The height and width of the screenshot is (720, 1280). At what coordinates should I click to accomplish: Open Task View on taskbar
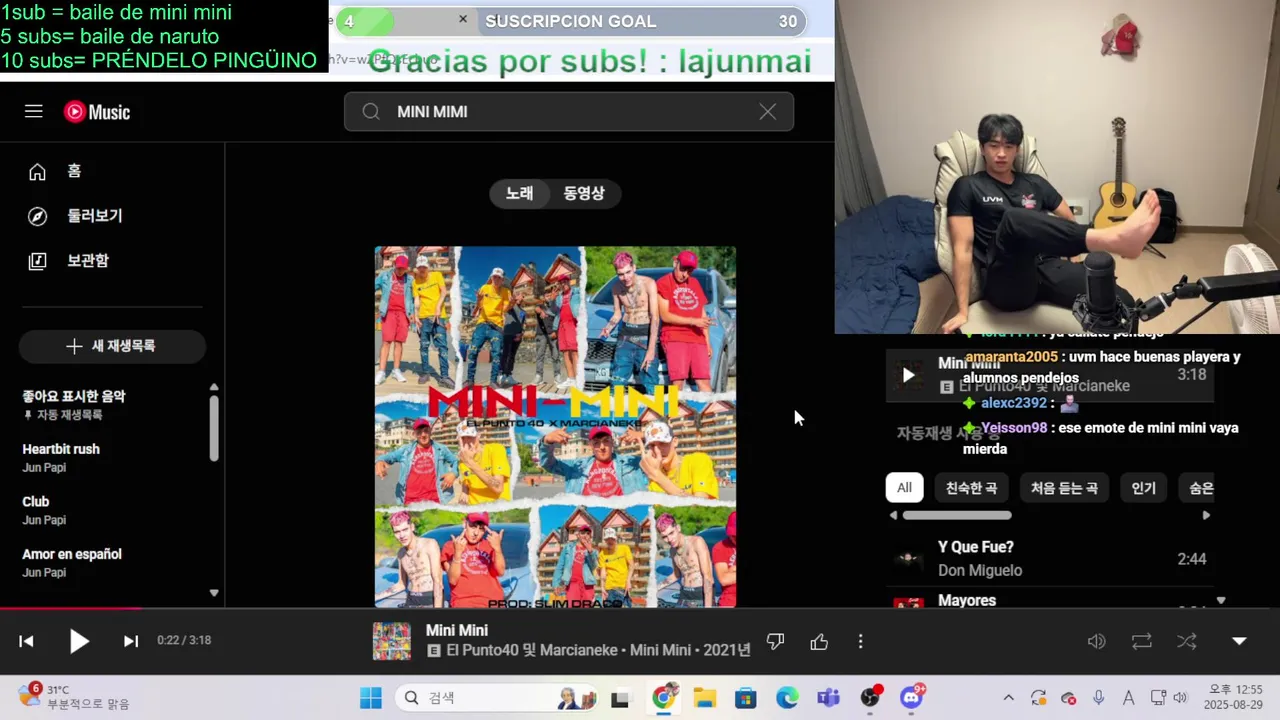[x=620, y=698]
